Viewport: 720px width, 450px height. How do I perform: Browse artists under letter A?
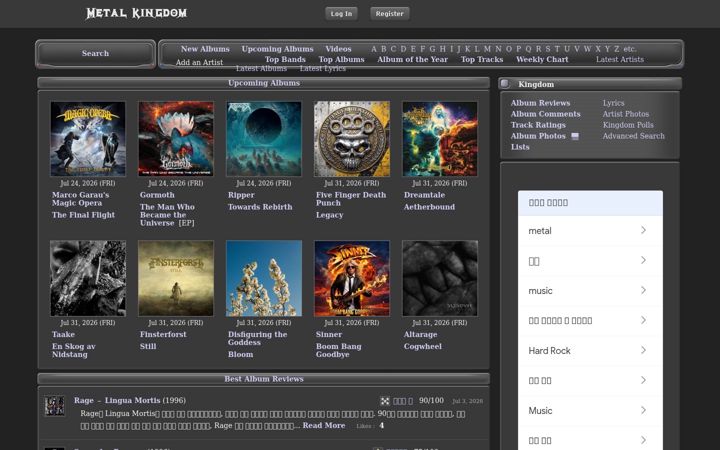374,49
